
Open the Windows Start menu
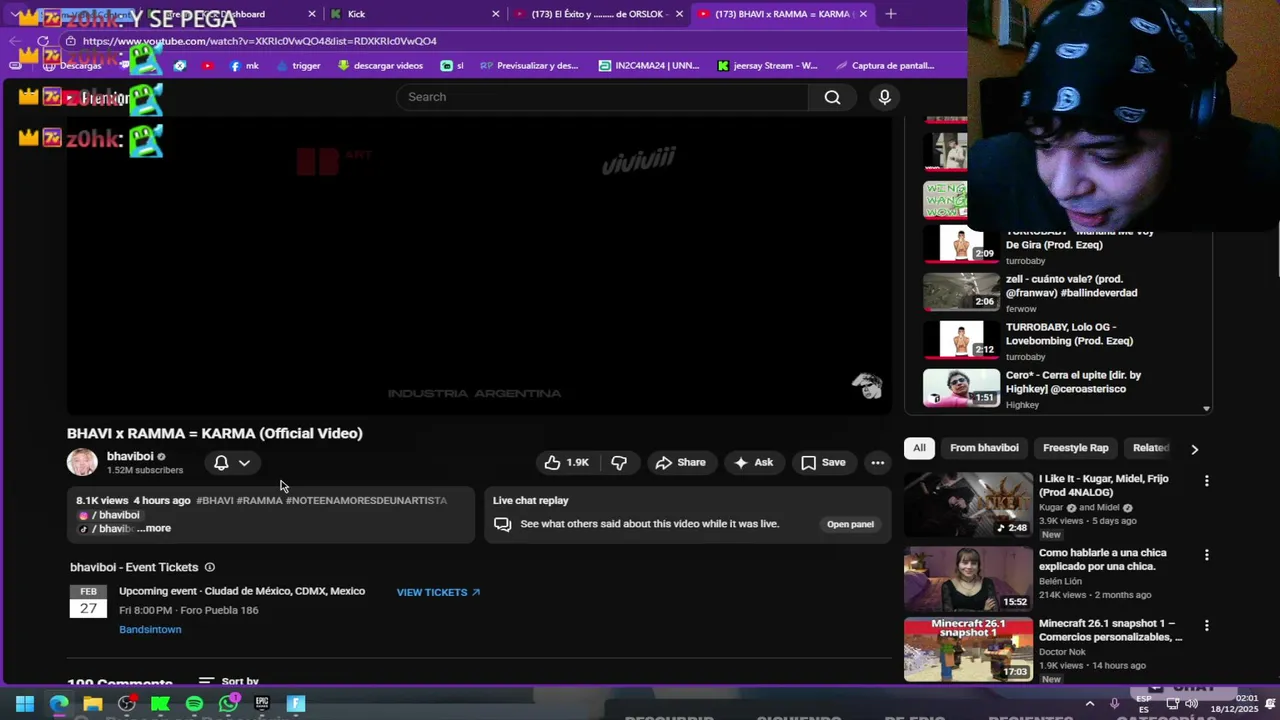pos(25,703)
